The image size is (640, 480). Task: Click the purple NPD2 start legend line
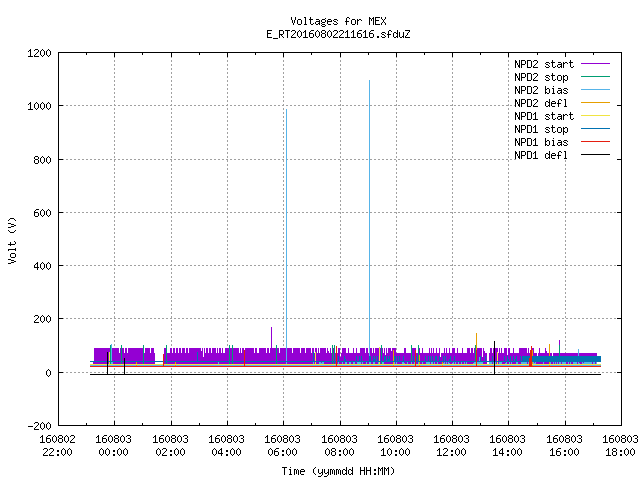tap(595, 64)
